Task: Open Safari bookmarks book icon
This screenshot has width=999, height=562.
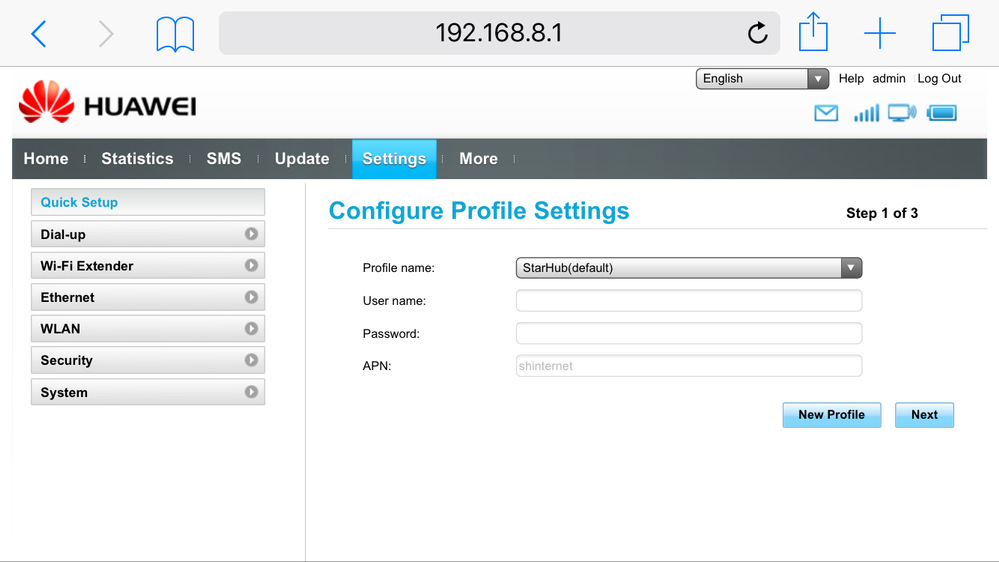Action: (x=175, y=34)
